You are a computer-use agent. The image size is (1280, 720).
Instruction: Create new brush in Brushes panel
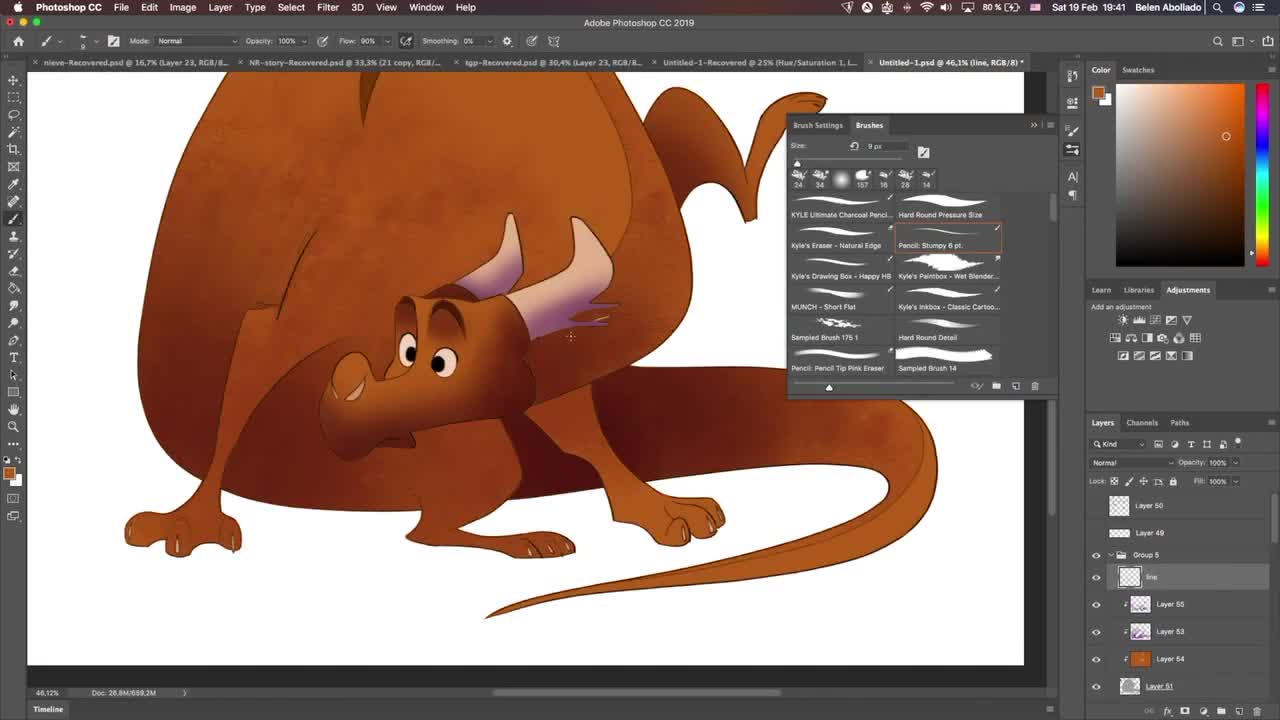click(x=1015, y=386)
